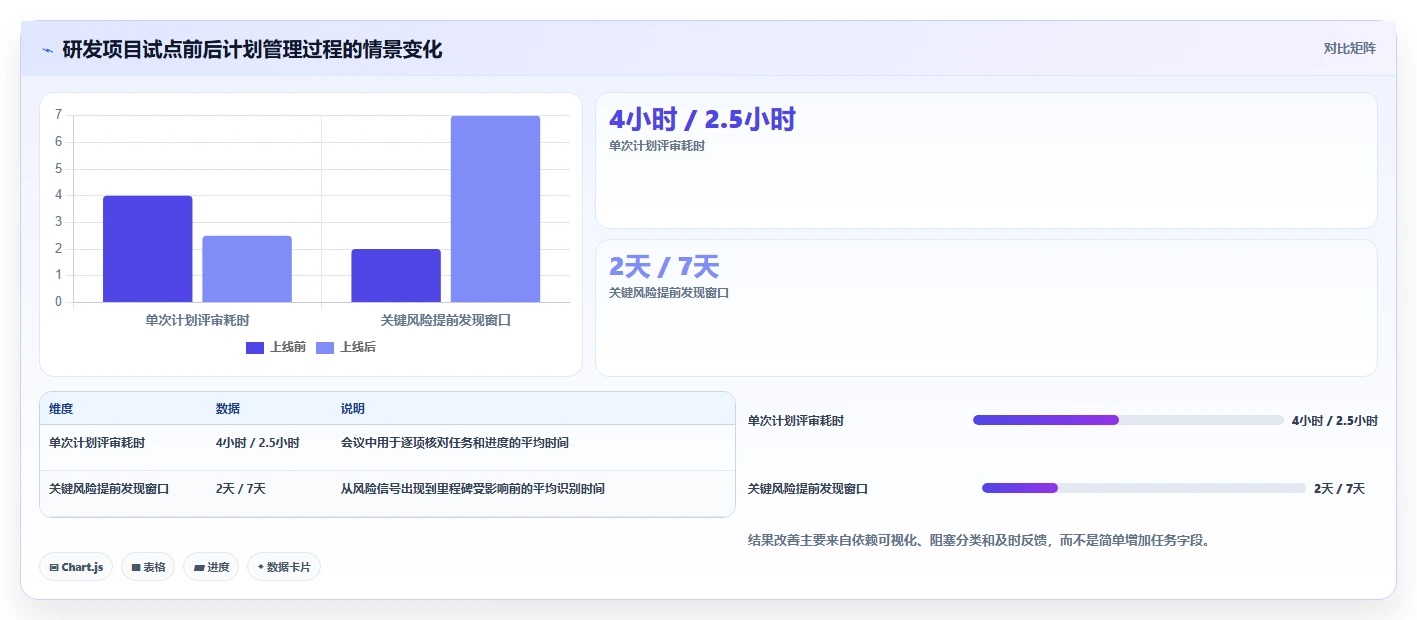
Task: Toggle the 上线前 legend swatch
Action: pyautogui.click(x=255, y=347)
